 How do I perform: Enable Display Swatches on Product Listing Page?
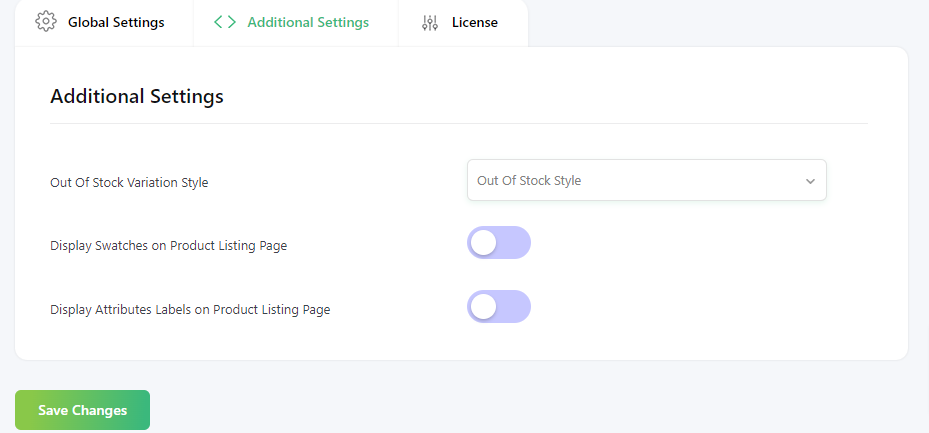click(499, 243)
